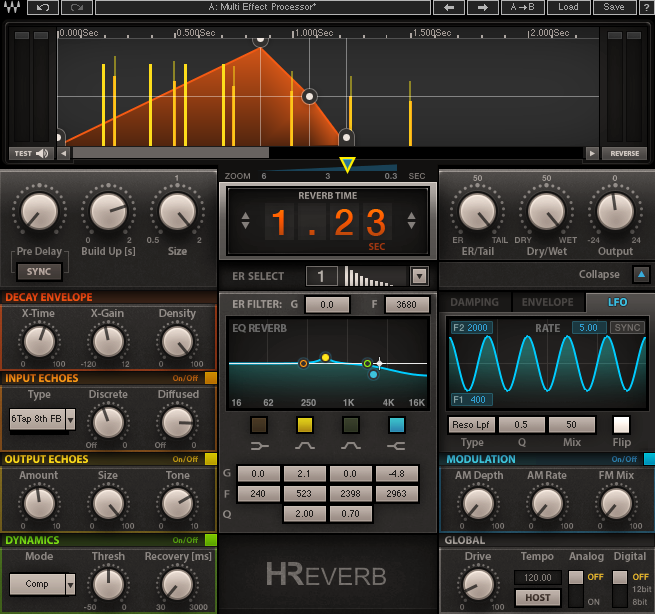Collapse the panel with Collapse arrow
655x614 pixels.
click(641, 274)
